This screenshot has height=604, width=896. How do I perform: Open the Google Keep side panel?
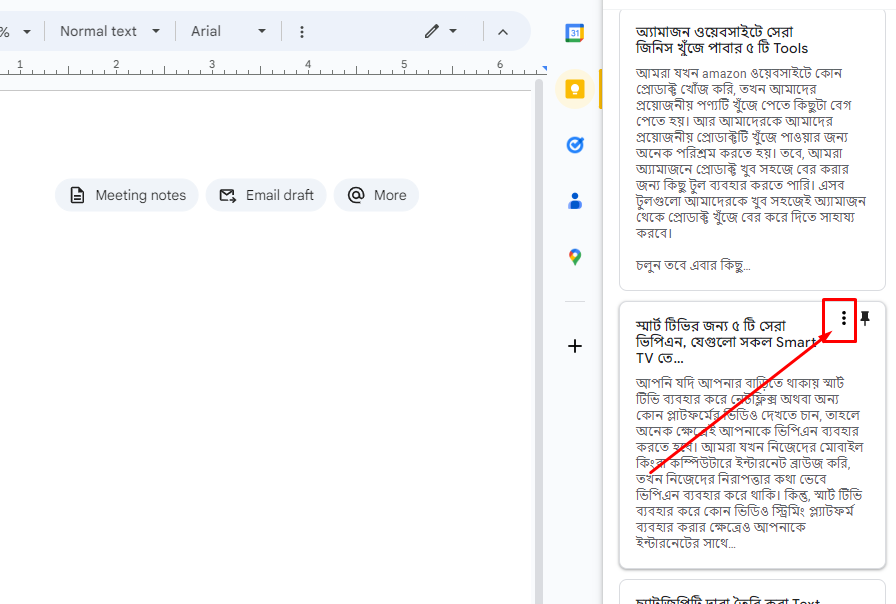[x=575, y=89]
